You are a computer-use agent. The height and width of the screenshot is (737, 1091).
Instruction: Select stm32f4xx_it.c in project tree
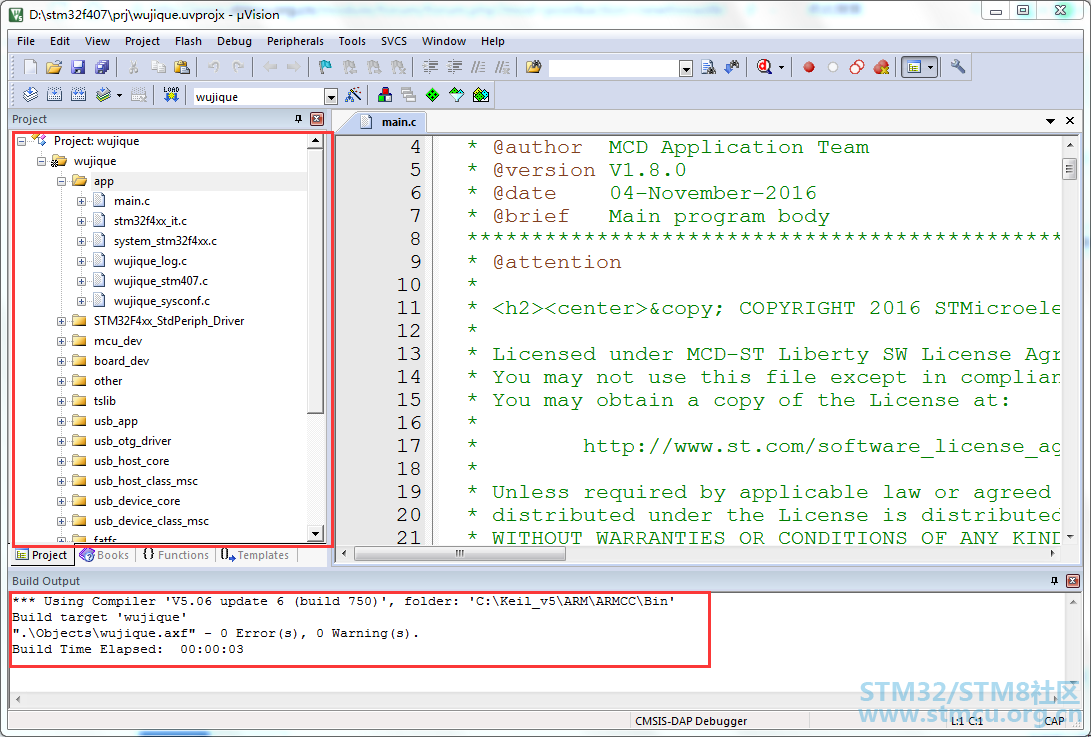click(150, 221)
